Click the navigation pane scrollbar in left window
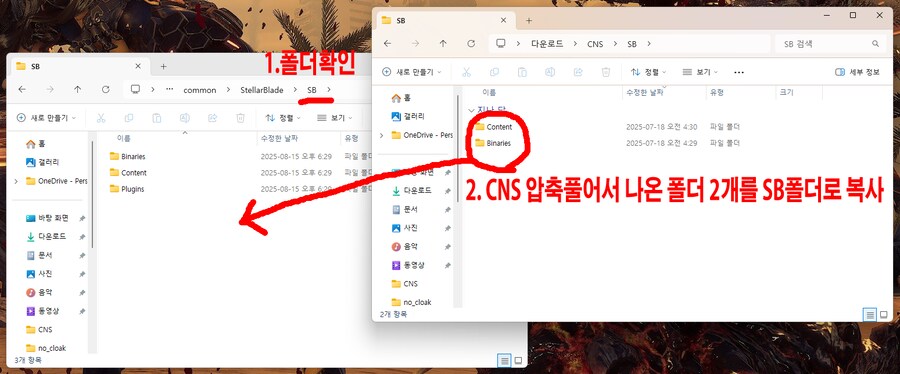This screenshot has width=900, height=374. (92, 195)
